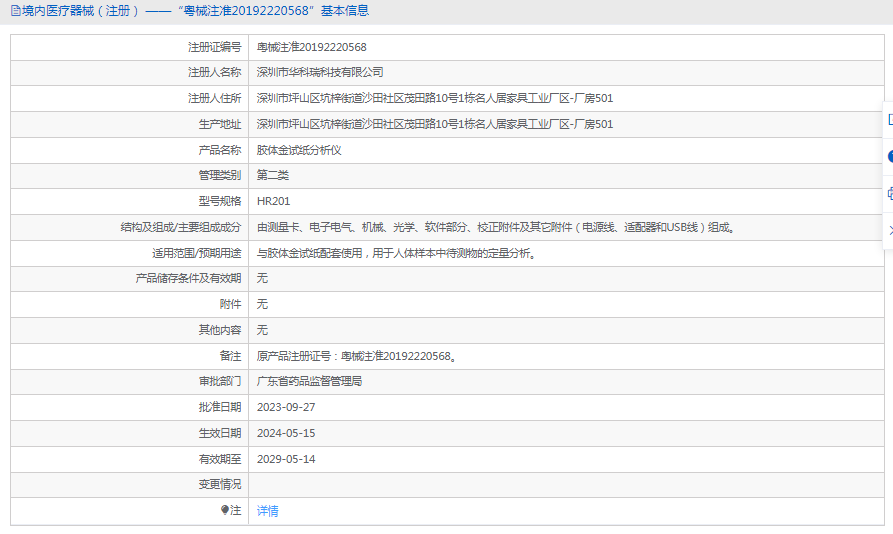Click the 产品储存条件及有效期 label
Viewport: 893px width, 534px height.
tap(188, 278)
